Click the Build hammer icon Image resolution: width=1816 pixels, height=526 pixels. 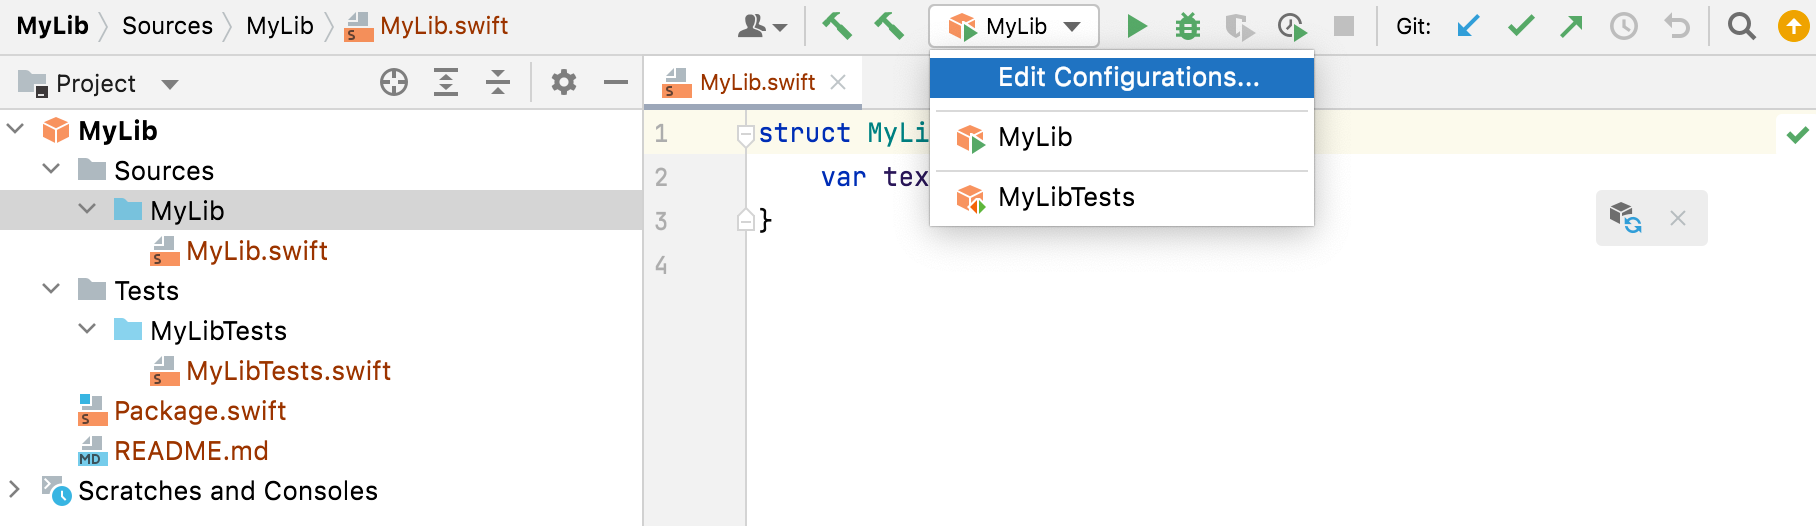tap(837, 26)
